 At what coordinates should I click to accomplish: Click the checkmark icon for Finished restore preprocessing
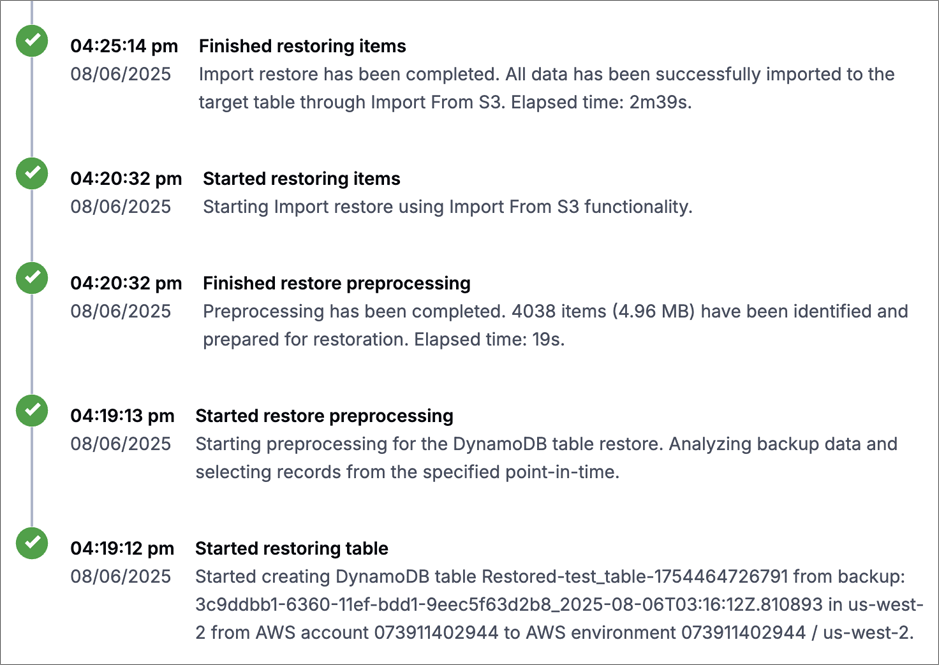(x=32, y=278)
